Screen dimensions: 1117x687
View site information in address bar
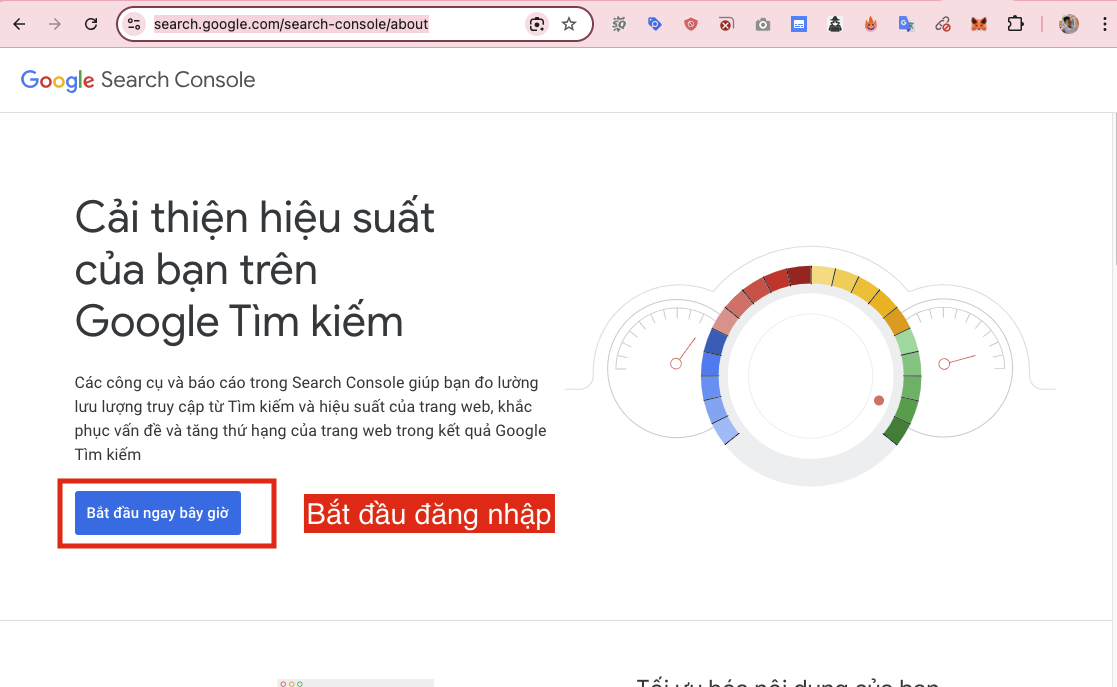tap(134, 24)
